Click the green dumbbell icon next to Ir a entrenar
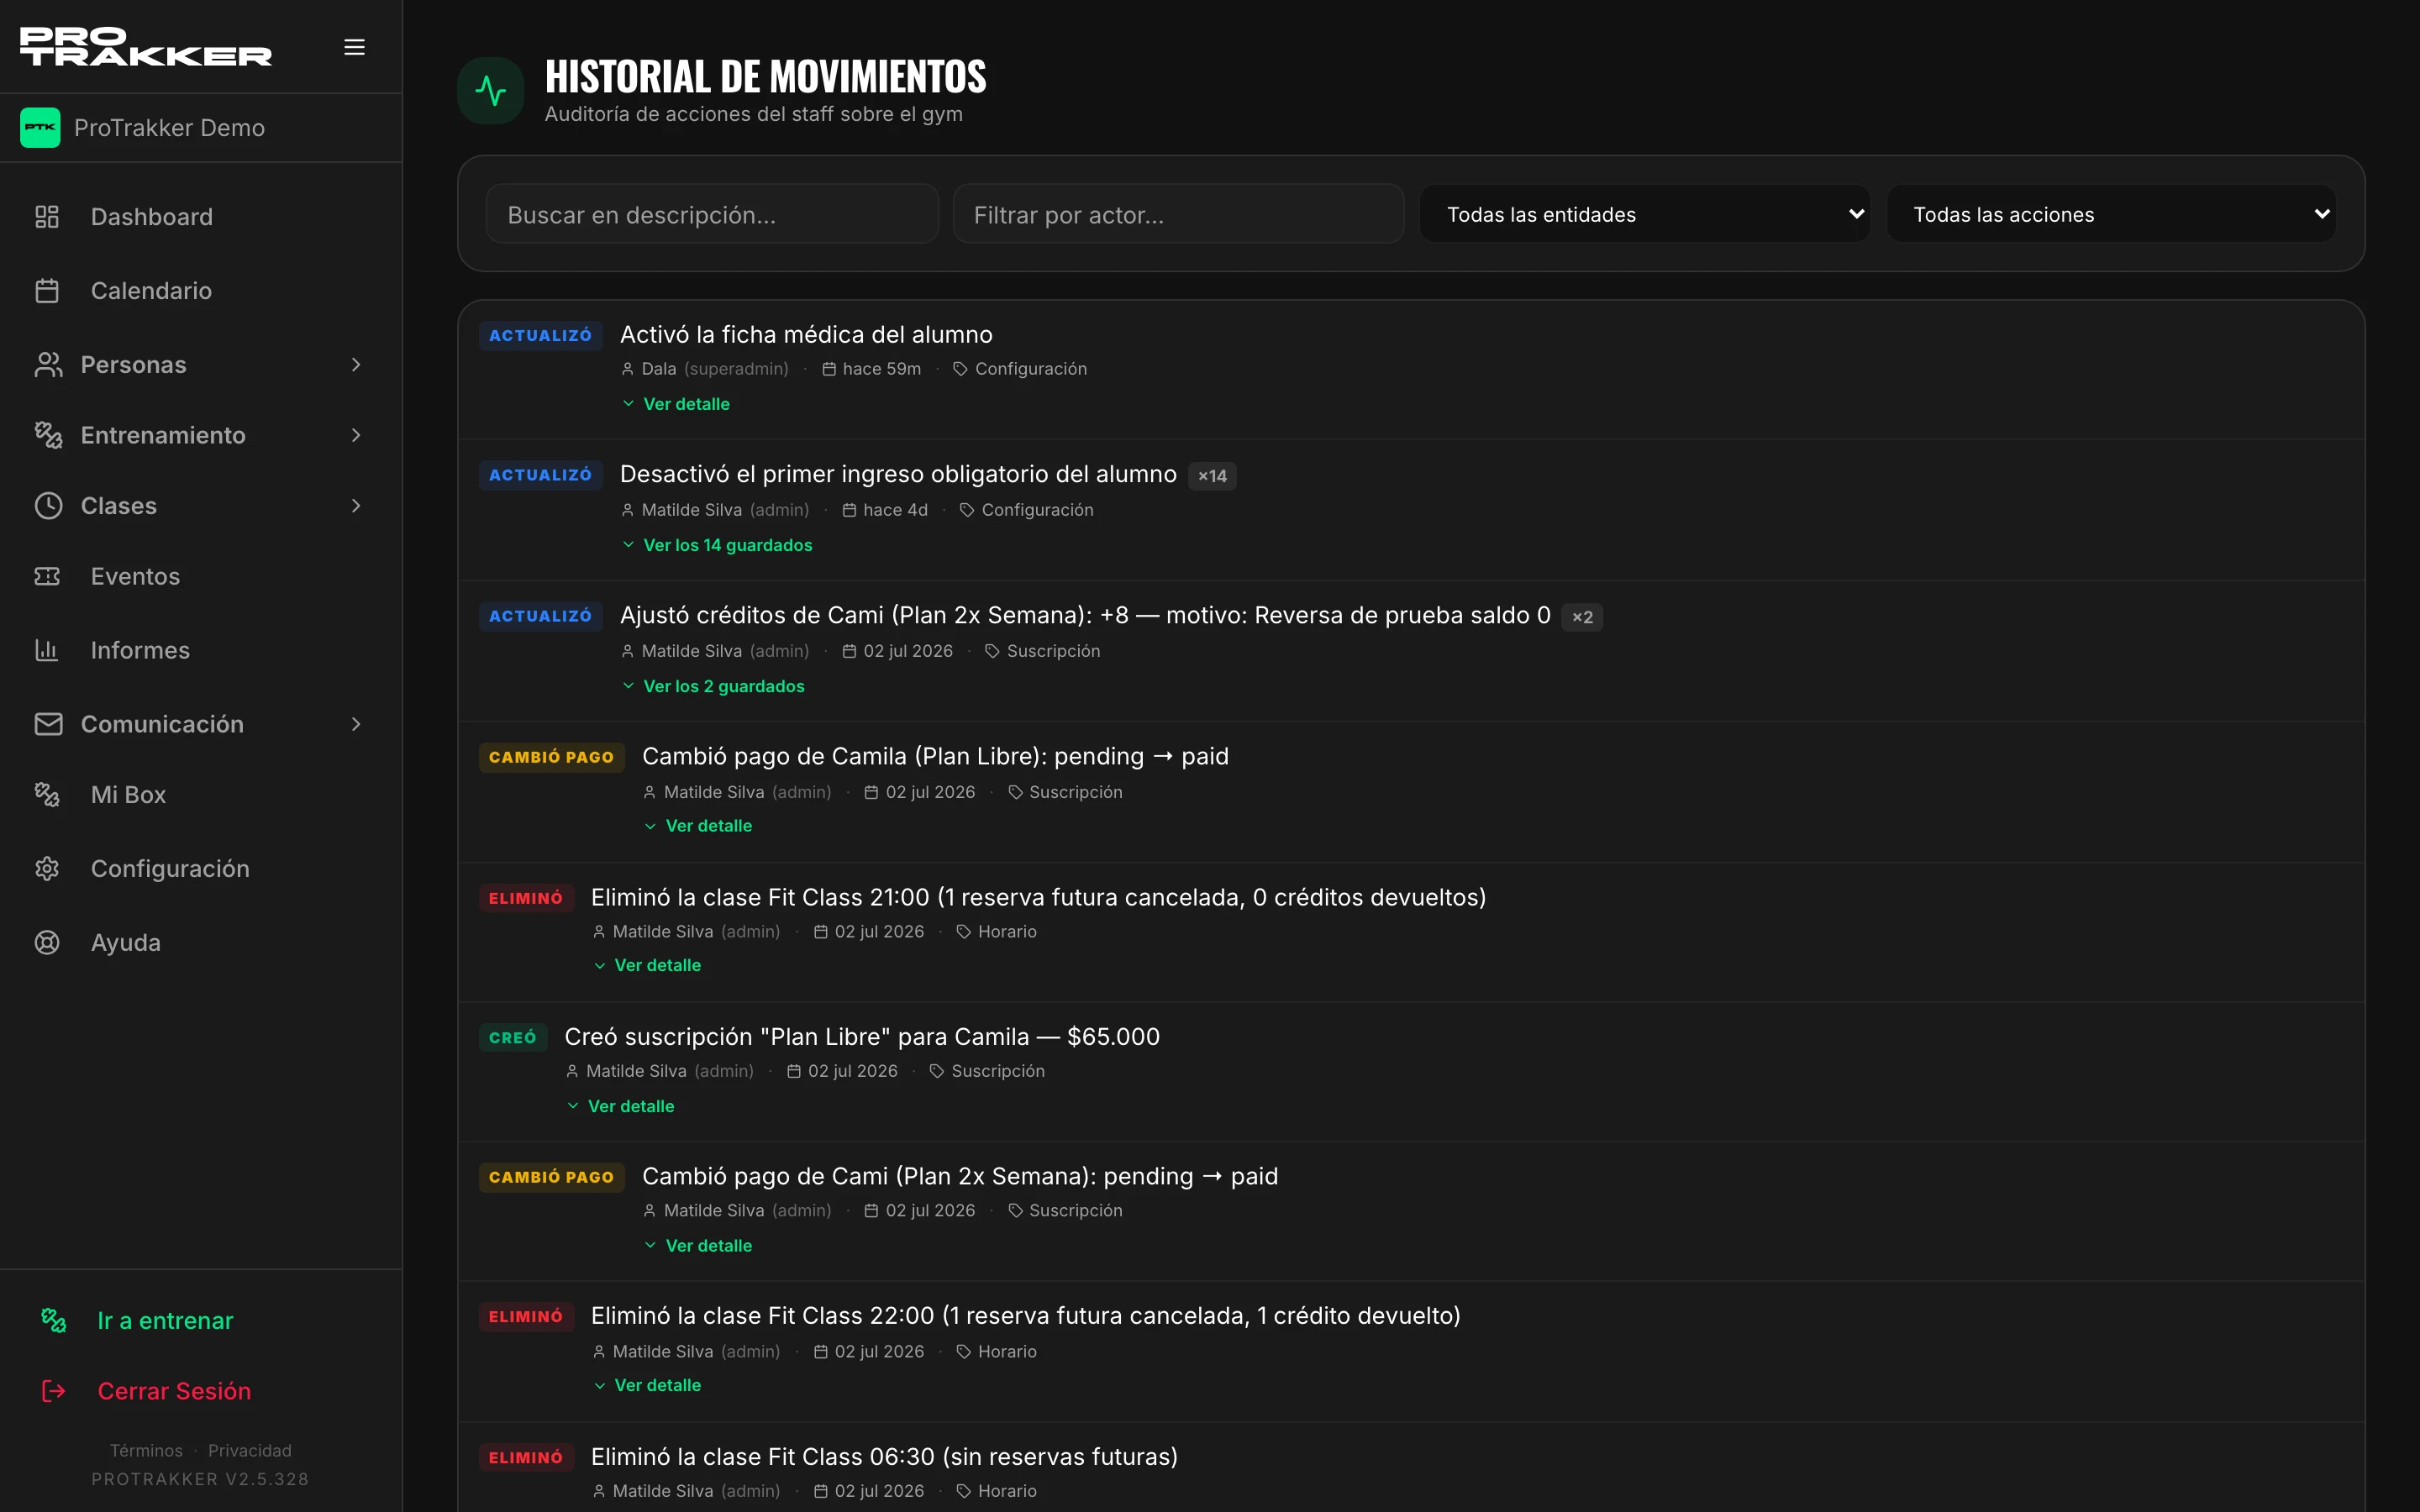The width and height of the screenshot is (2420, 1512). (54, 1321)
